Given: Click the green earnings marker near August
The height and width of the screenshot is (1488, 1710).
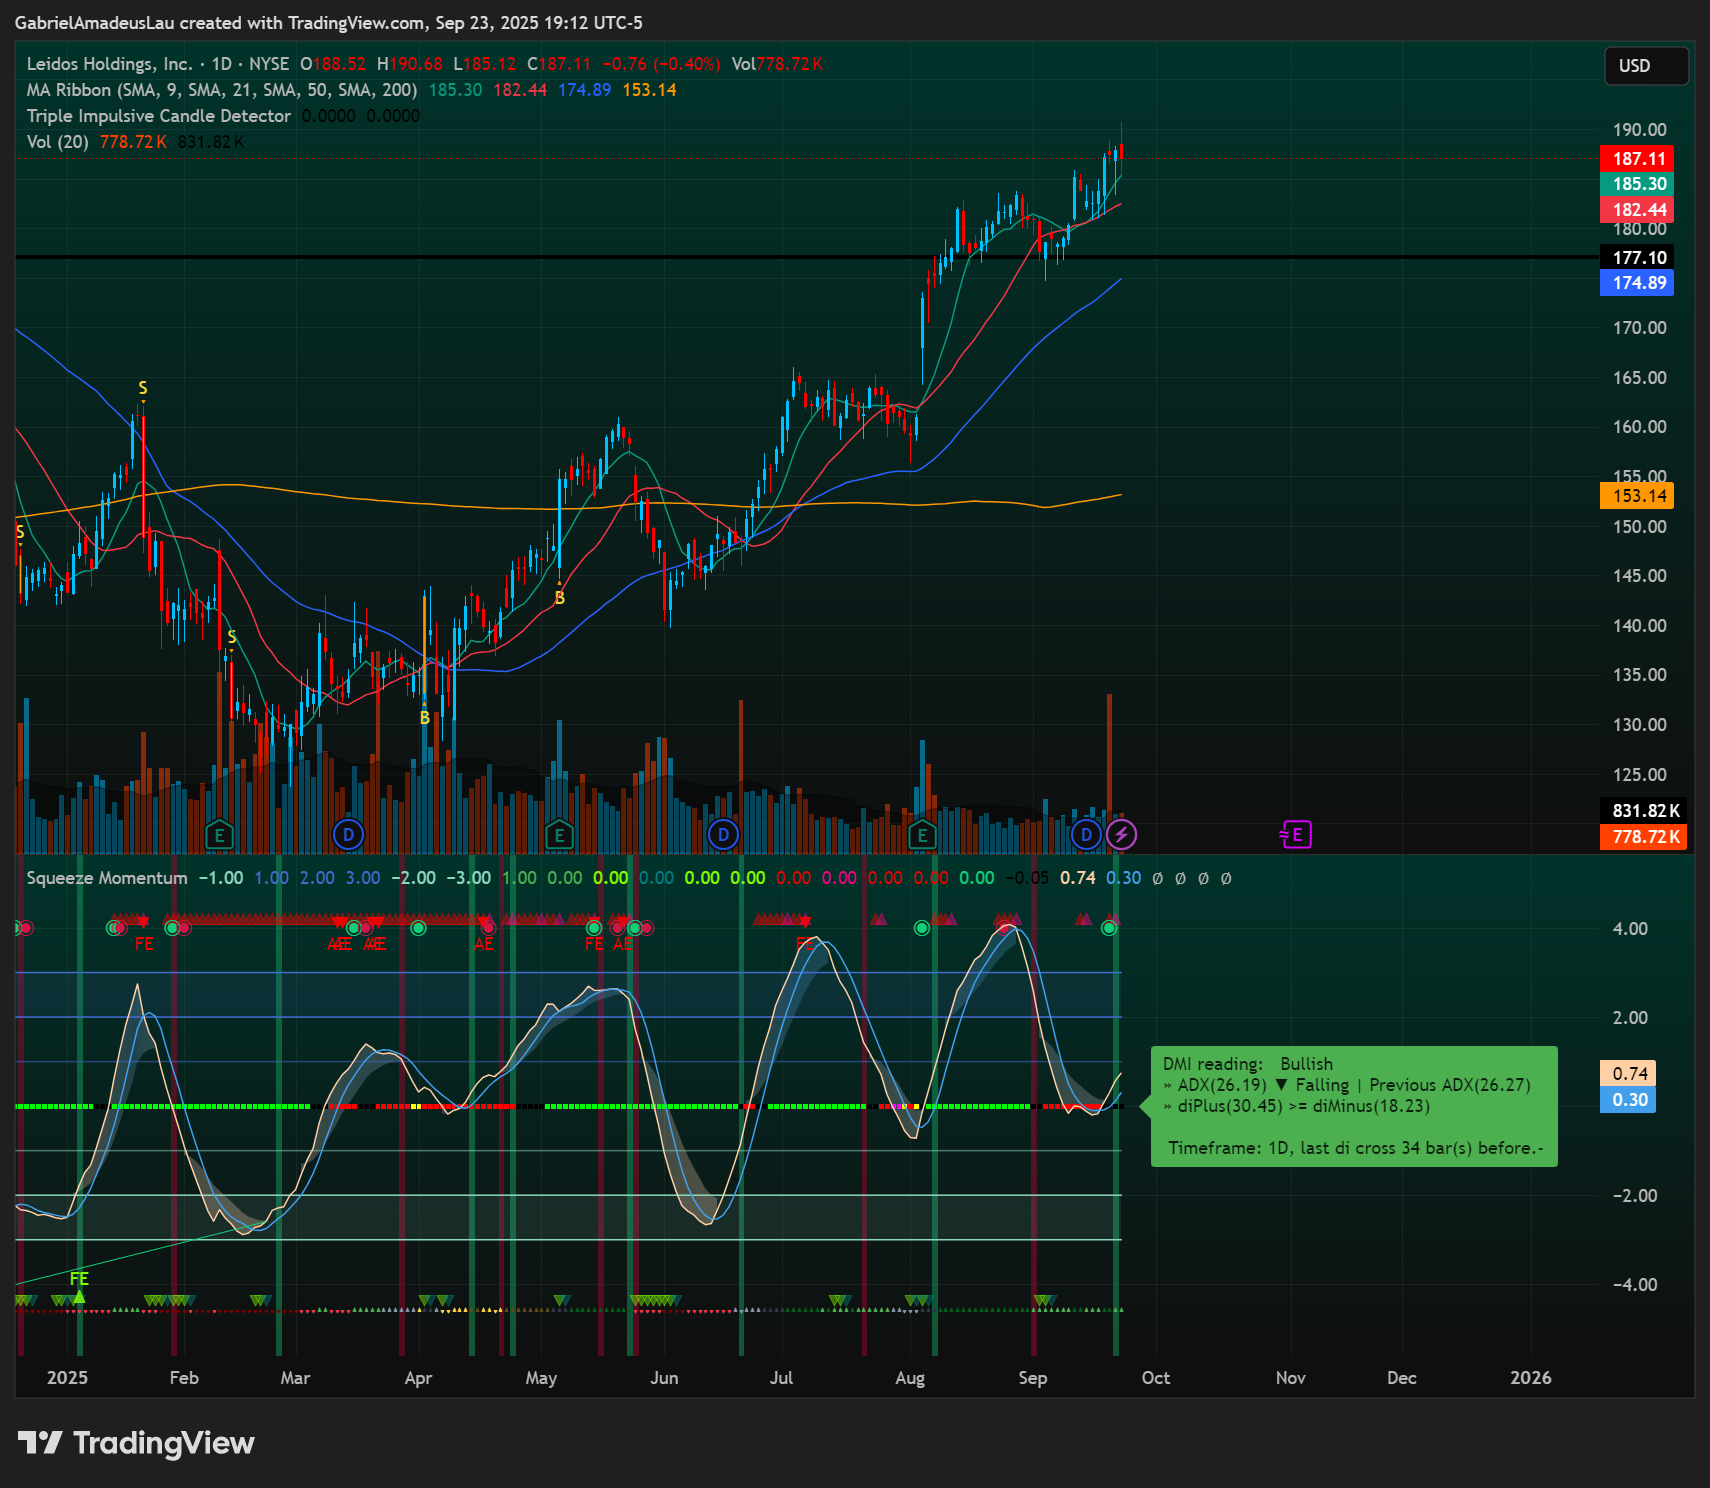Looking at the screenshot, I should [x=922, y=835].
